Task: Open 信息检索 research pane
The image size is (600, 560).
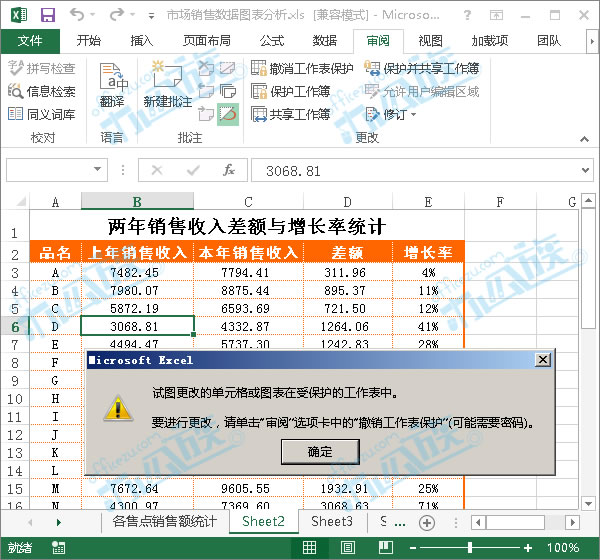Action: pos(42,91)
